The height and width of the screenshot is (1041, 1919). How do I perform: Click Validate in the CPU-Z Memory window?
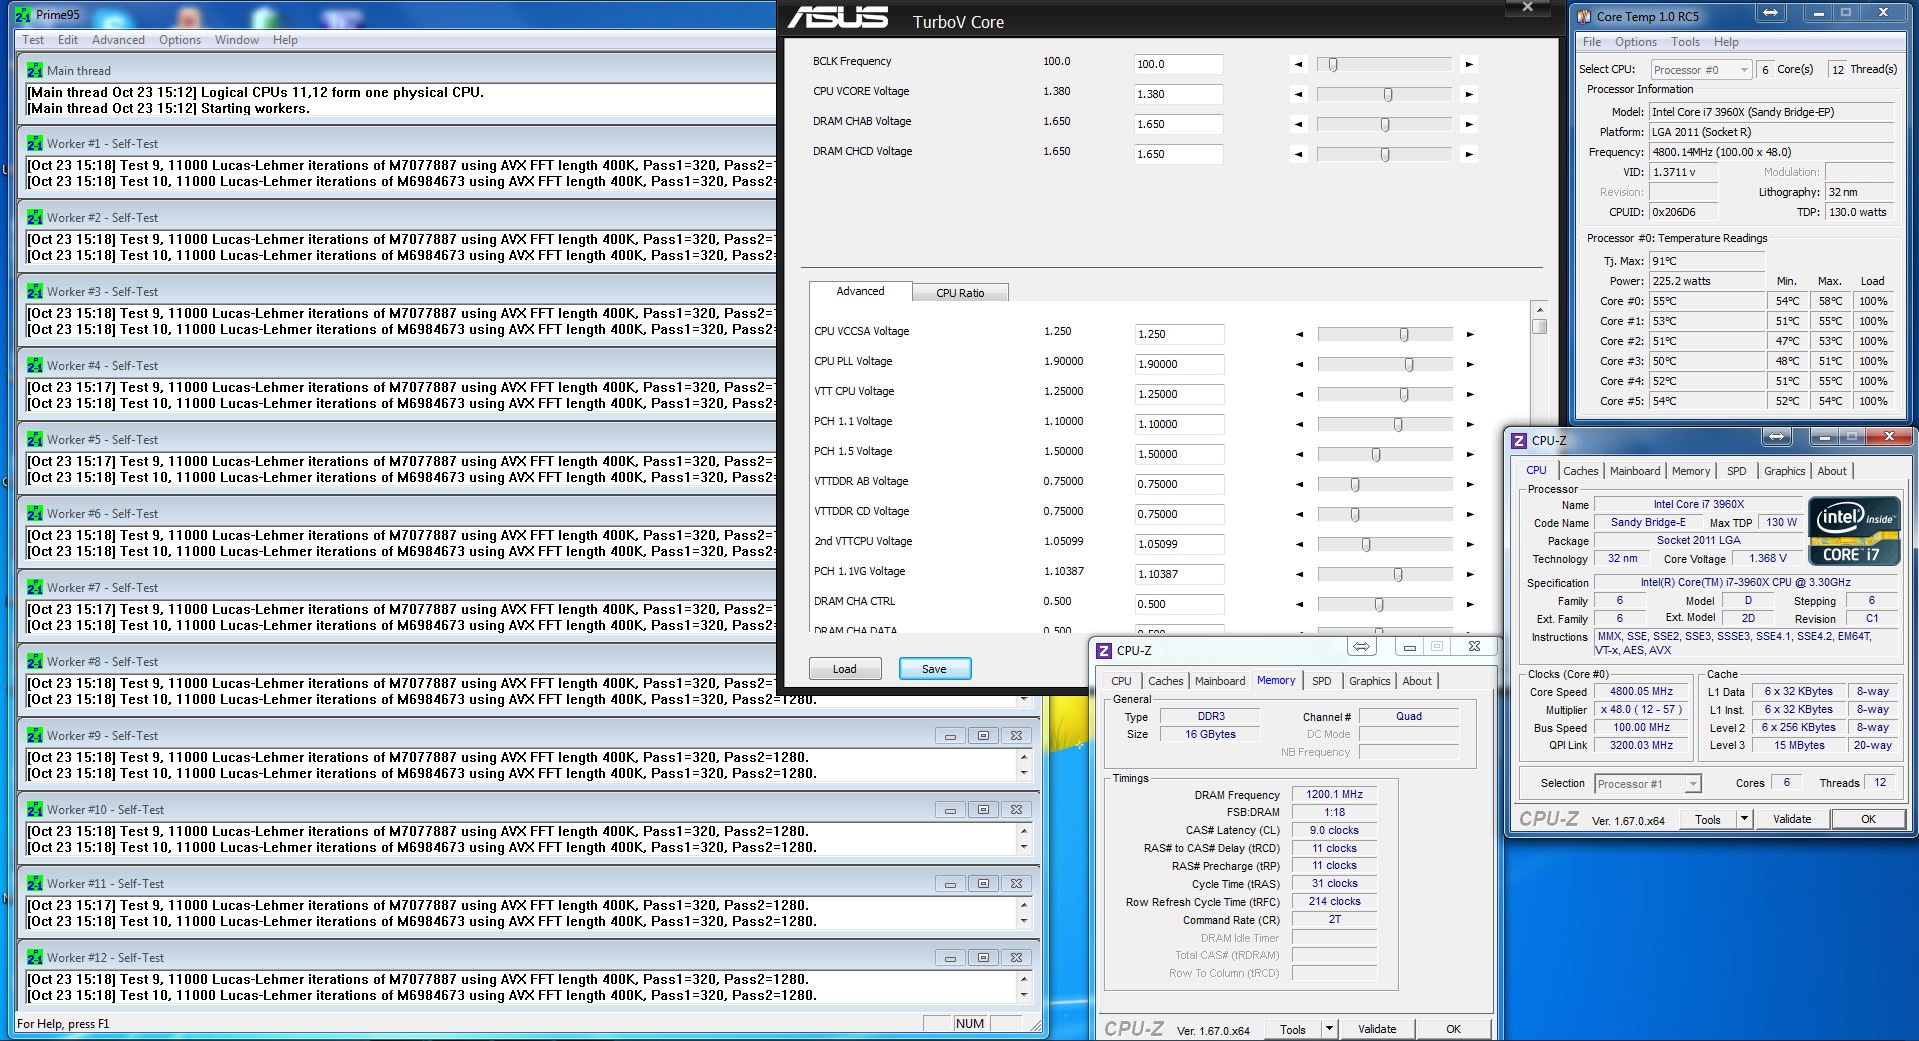pyautogui.click(x=1377, y=1029)
